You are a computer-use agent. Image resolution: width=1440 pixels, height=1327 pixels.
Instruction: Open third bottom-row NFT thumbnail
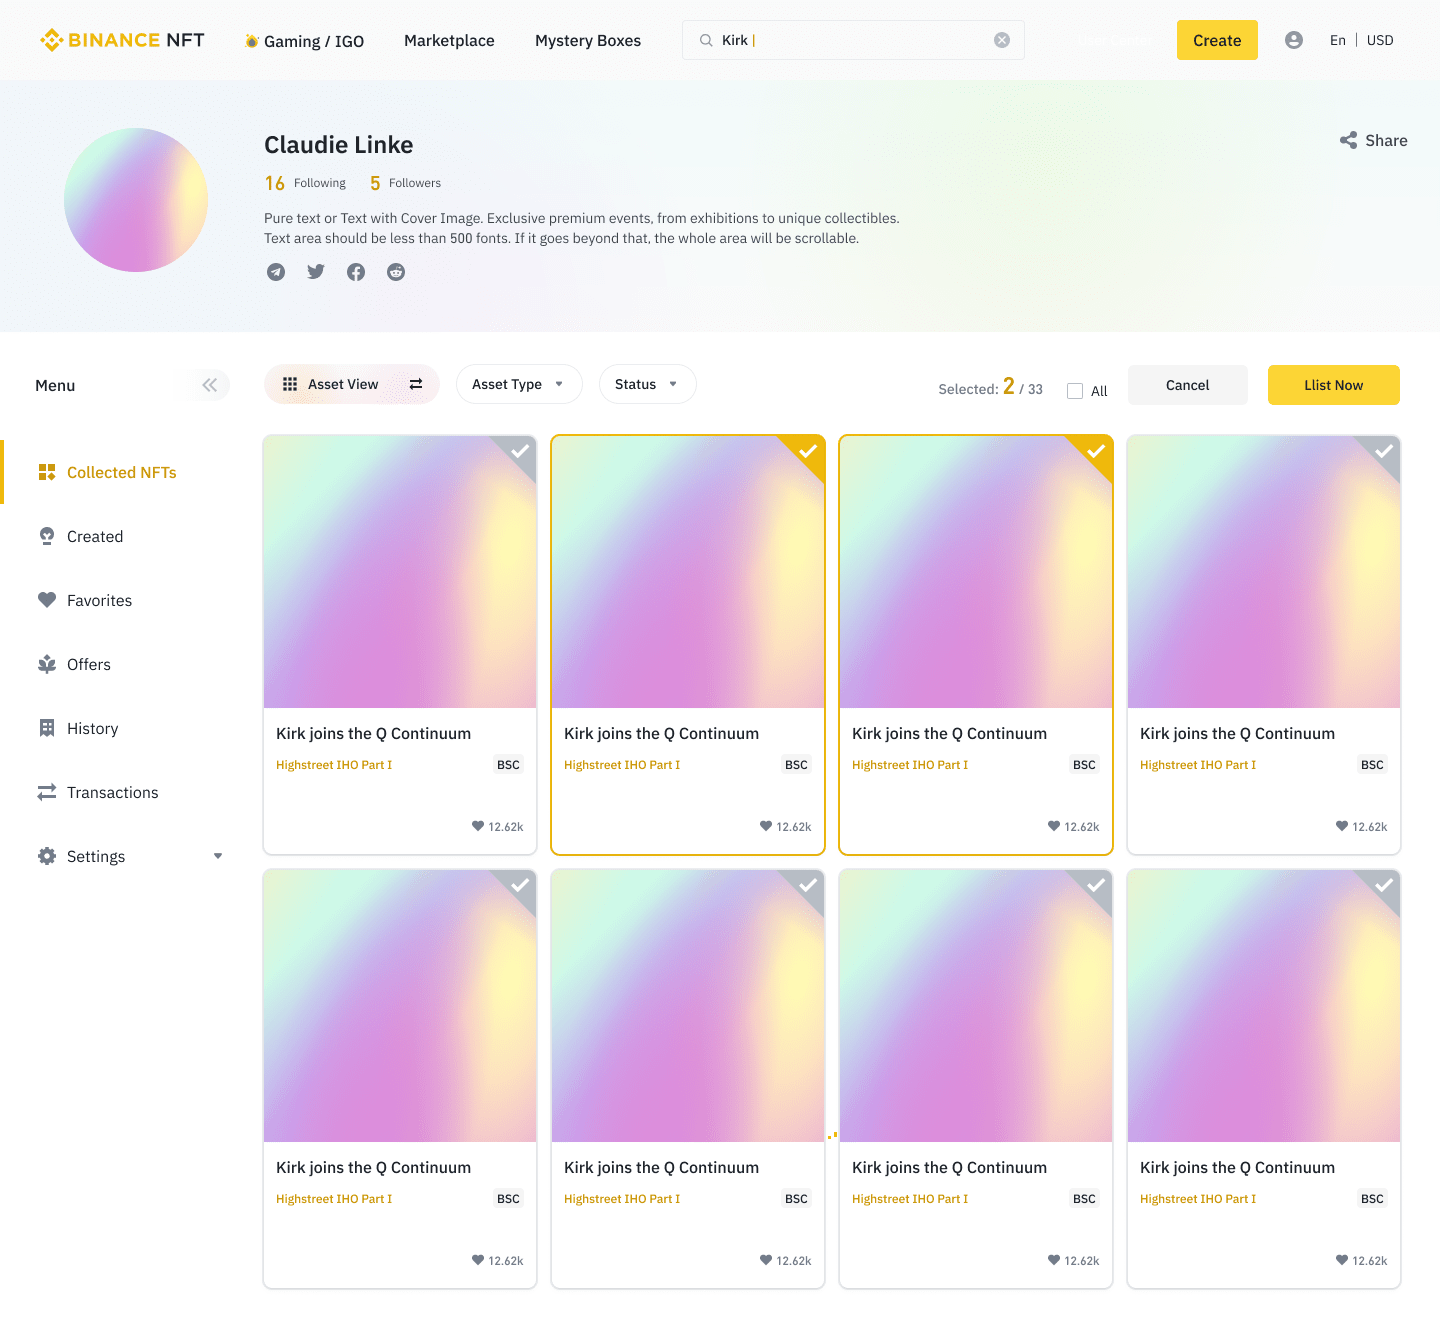click(x=976, y=1006)
